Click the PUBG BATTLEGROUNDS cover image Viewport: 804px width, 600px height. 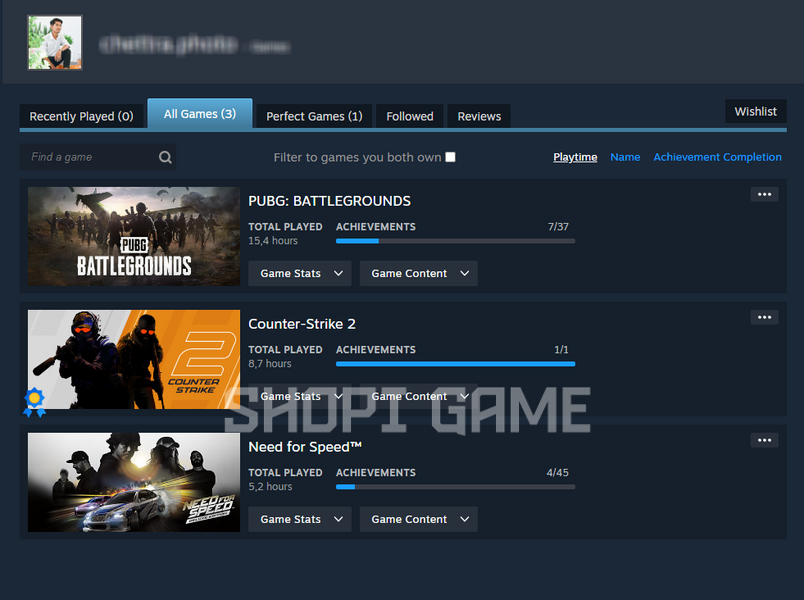(x=134, y=236)
